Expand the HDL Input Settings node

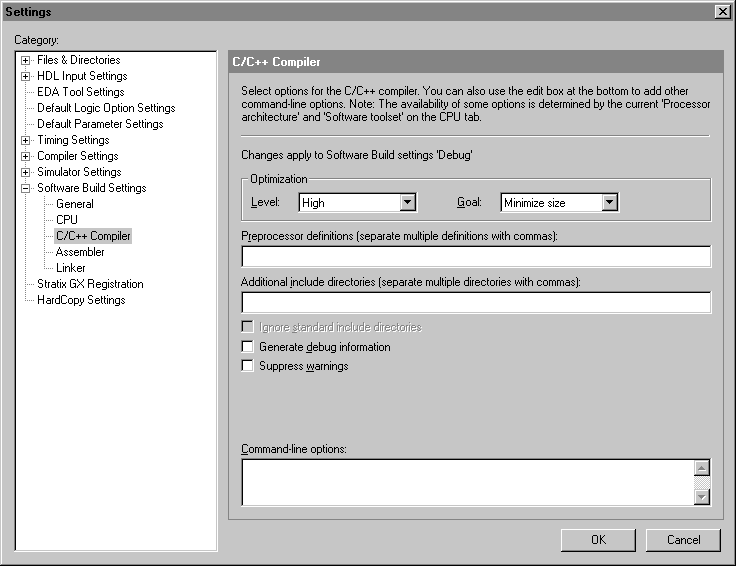(x=26, y=76)
